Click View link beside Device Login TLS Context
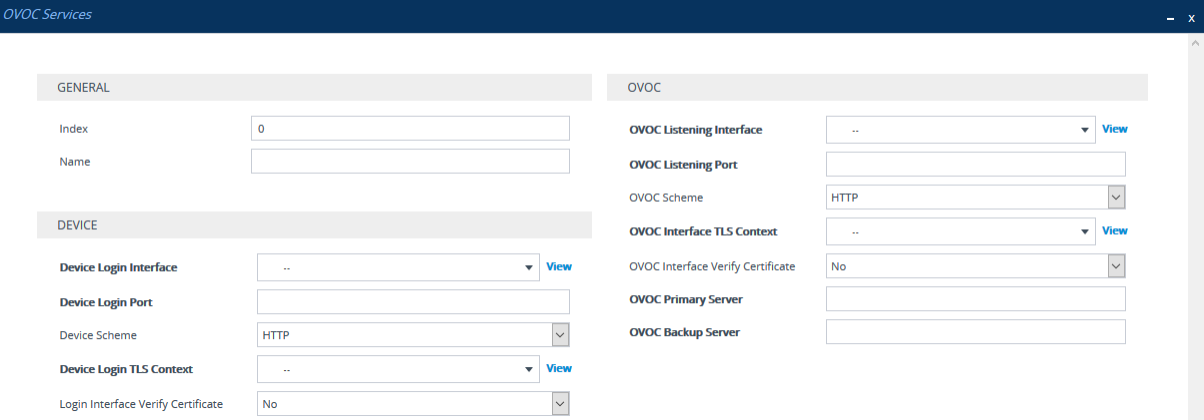The height and width of the screenshot is (420, 1204). point(559,369)
